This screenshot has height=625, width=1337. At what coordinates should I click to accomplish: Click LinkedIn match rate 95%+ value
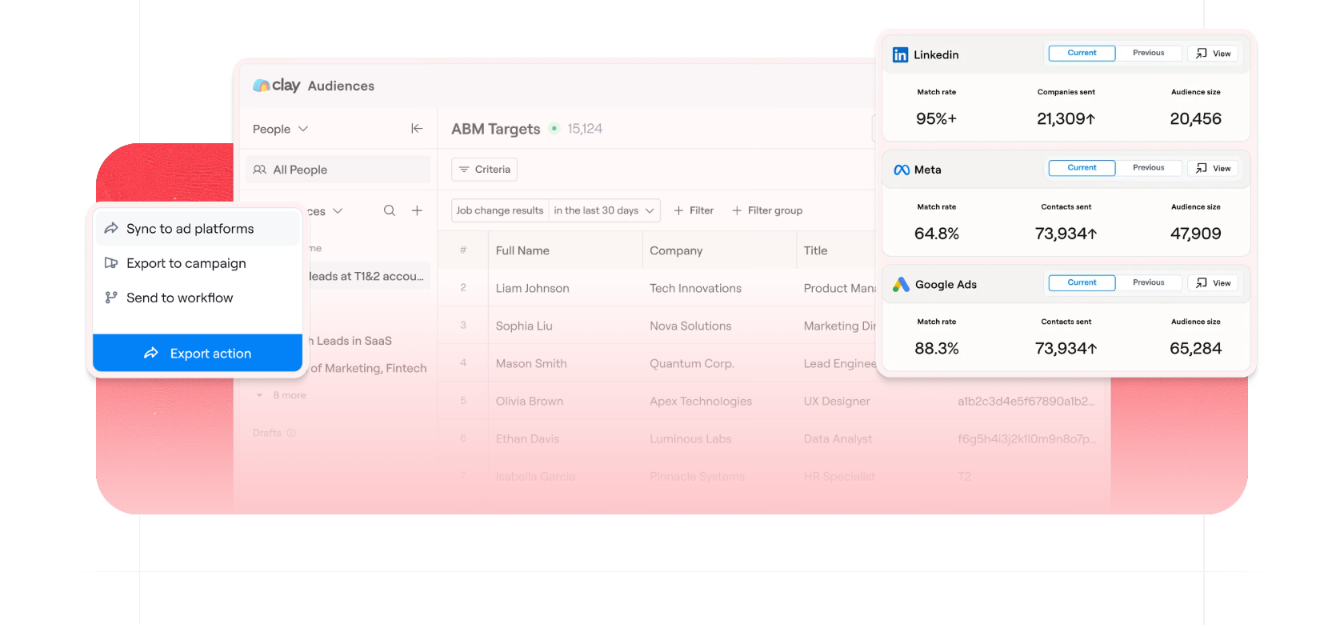pyautogui.click(x=936, y=118)
